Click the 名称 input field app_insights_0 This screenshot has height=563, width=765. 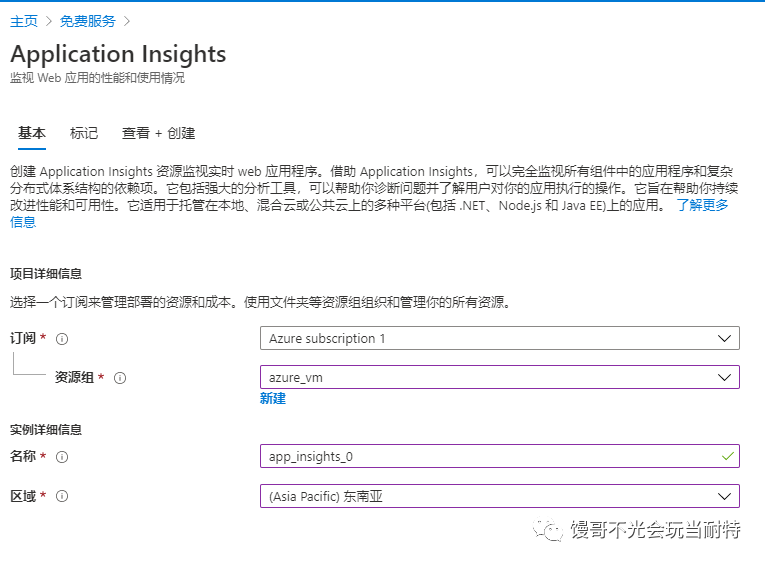tap(500, 456)
